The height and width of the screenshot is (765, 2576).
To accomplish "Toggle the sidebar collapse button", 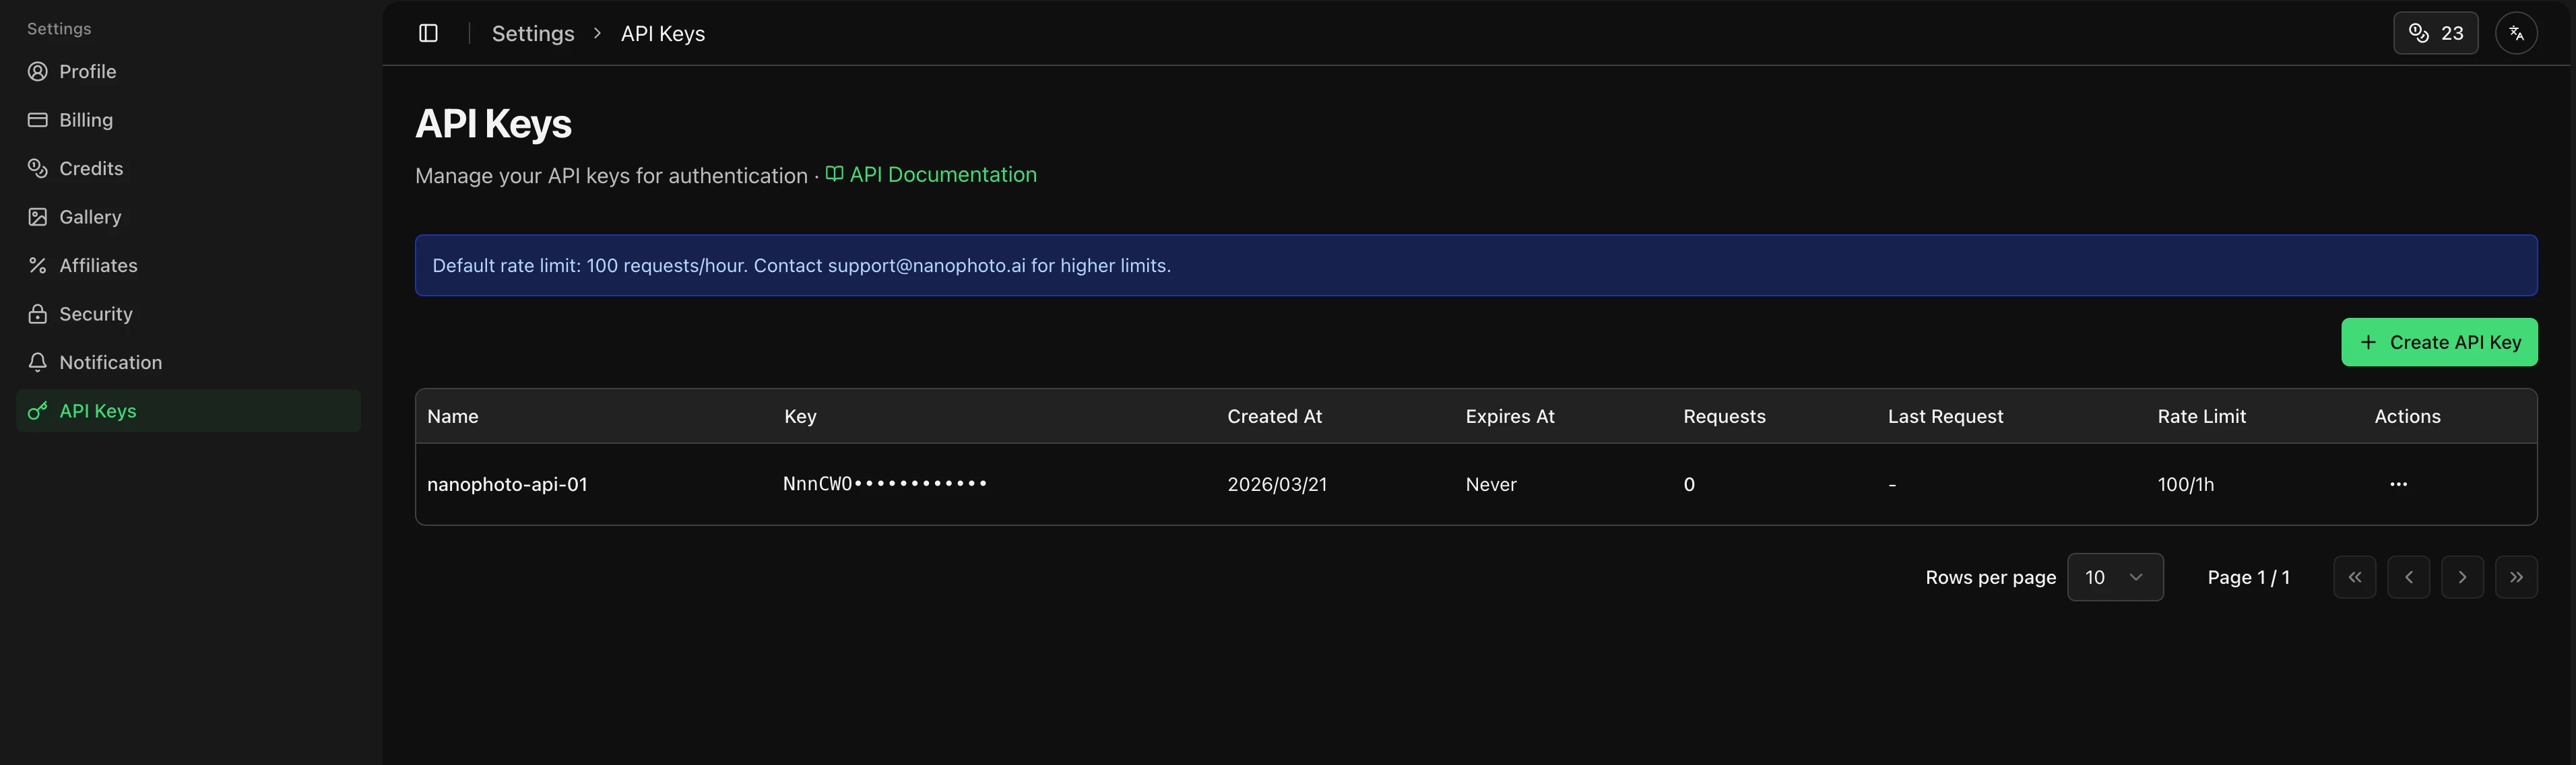I will pyautogui.click(x=429, y=32).
